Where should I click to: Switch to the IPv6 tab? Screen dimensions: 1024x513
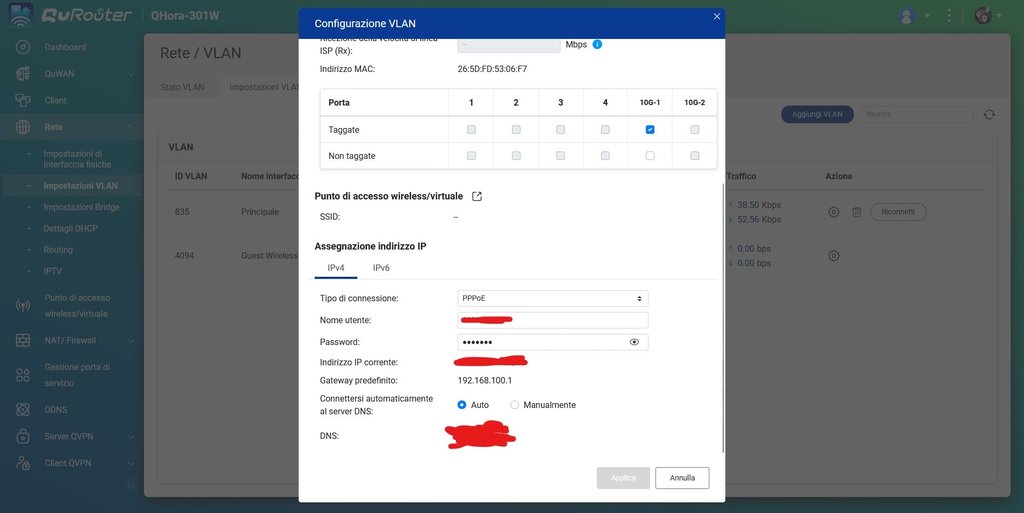click(381, 268)
